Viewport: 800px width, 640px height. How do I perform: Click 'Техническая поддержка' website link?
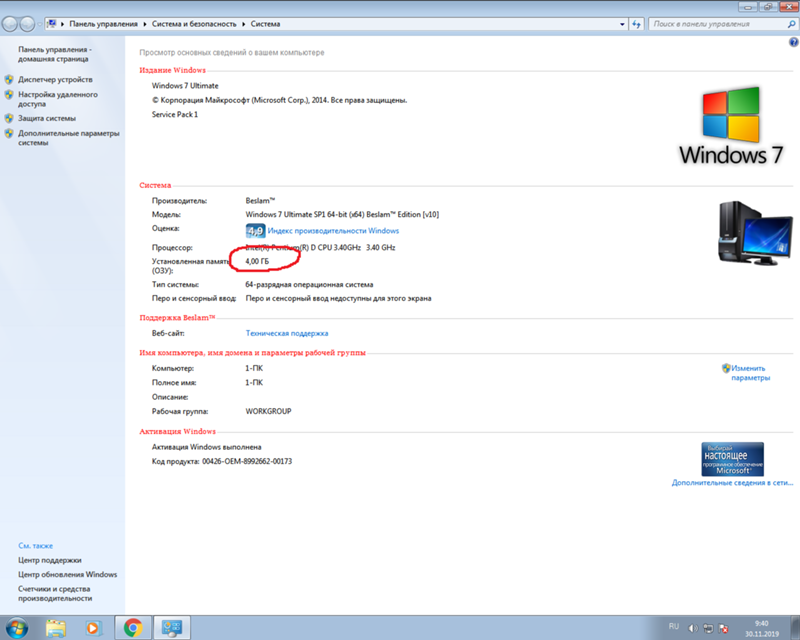pyautogui.click(x=287, y=333)
